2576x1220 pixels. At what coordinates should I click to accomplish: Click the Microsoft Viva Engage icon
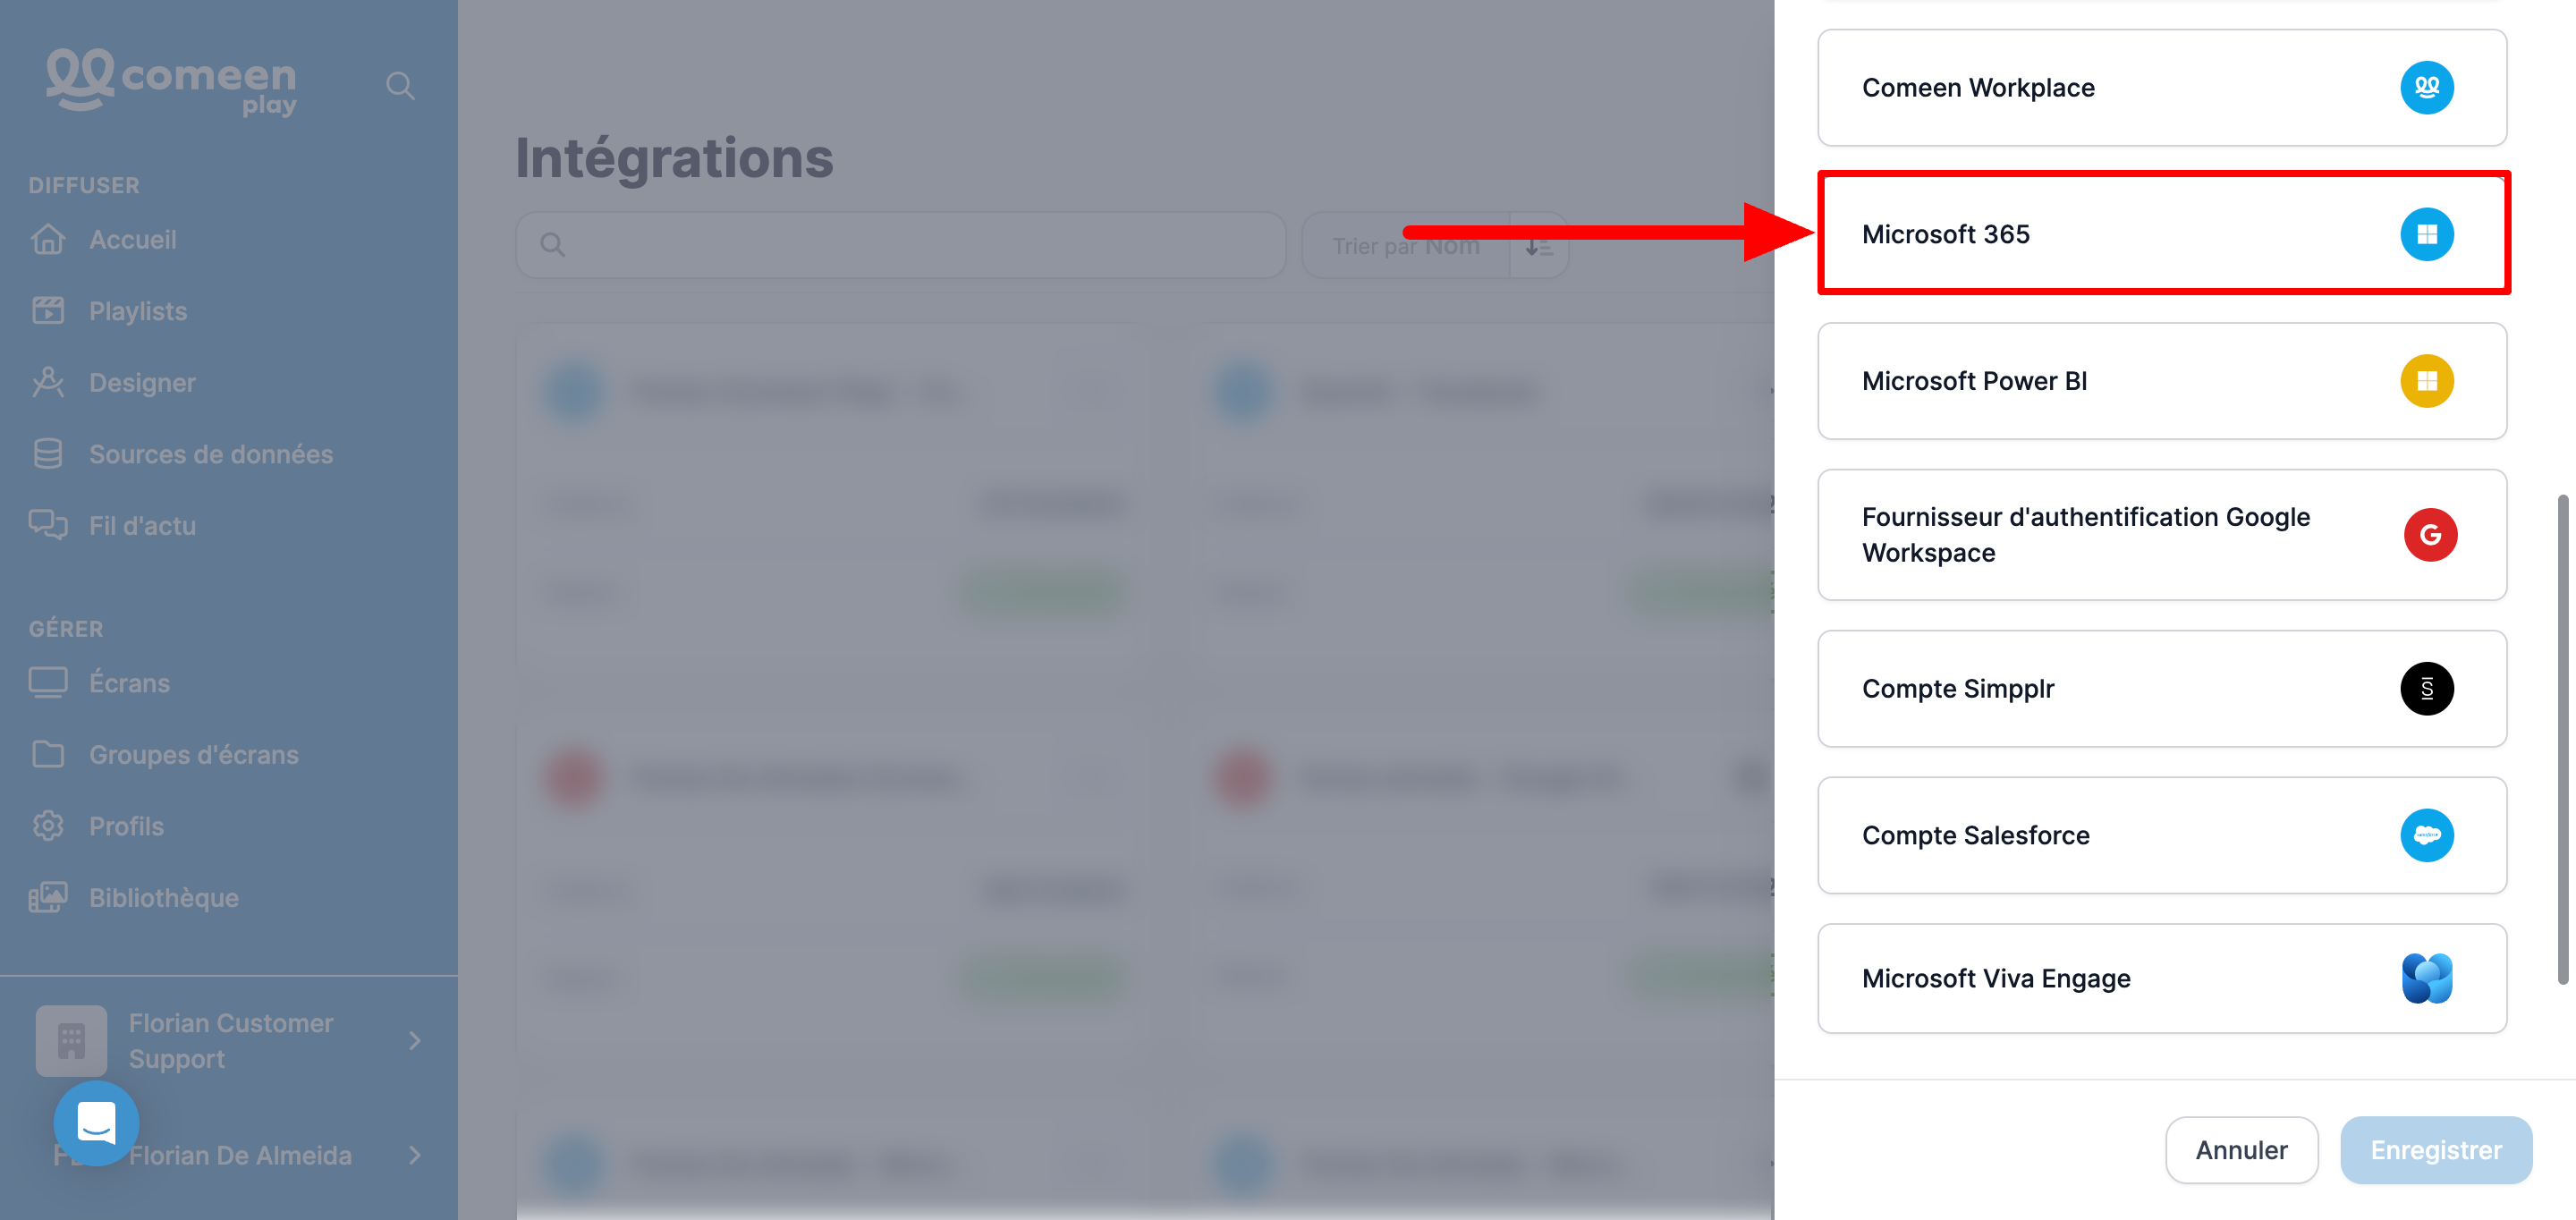coord(2427,978)
